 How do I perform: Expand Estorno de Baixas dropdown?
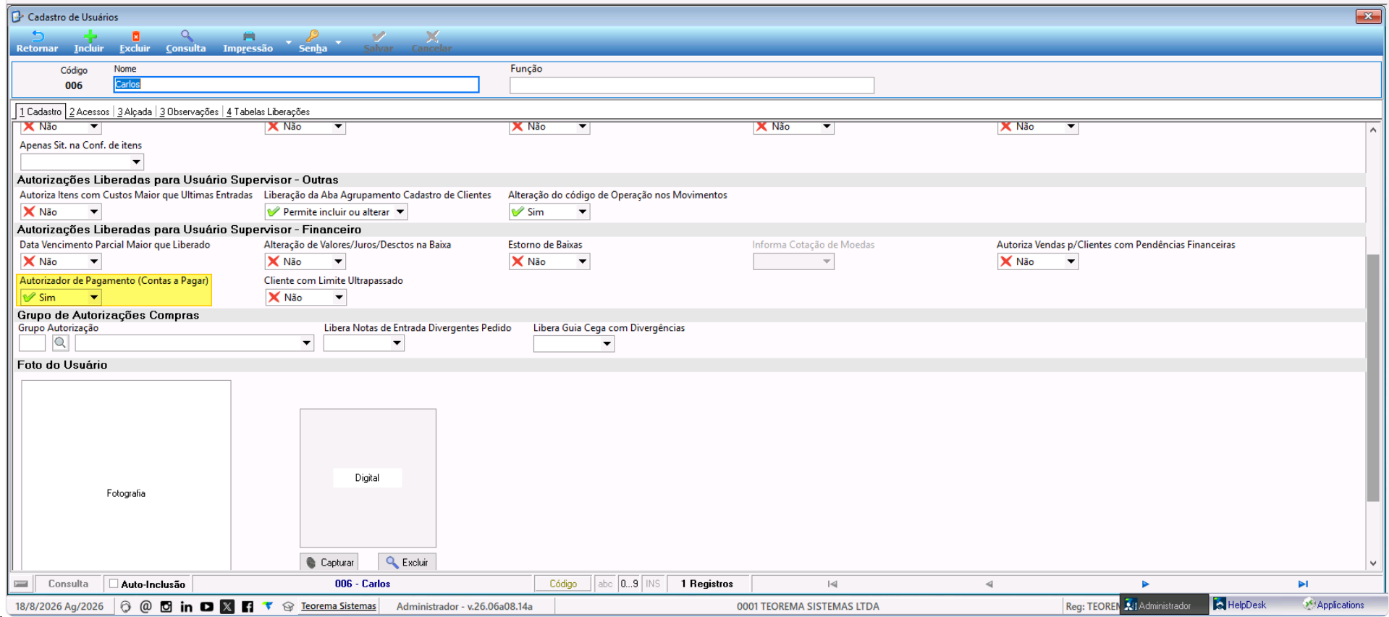point(583,262)
